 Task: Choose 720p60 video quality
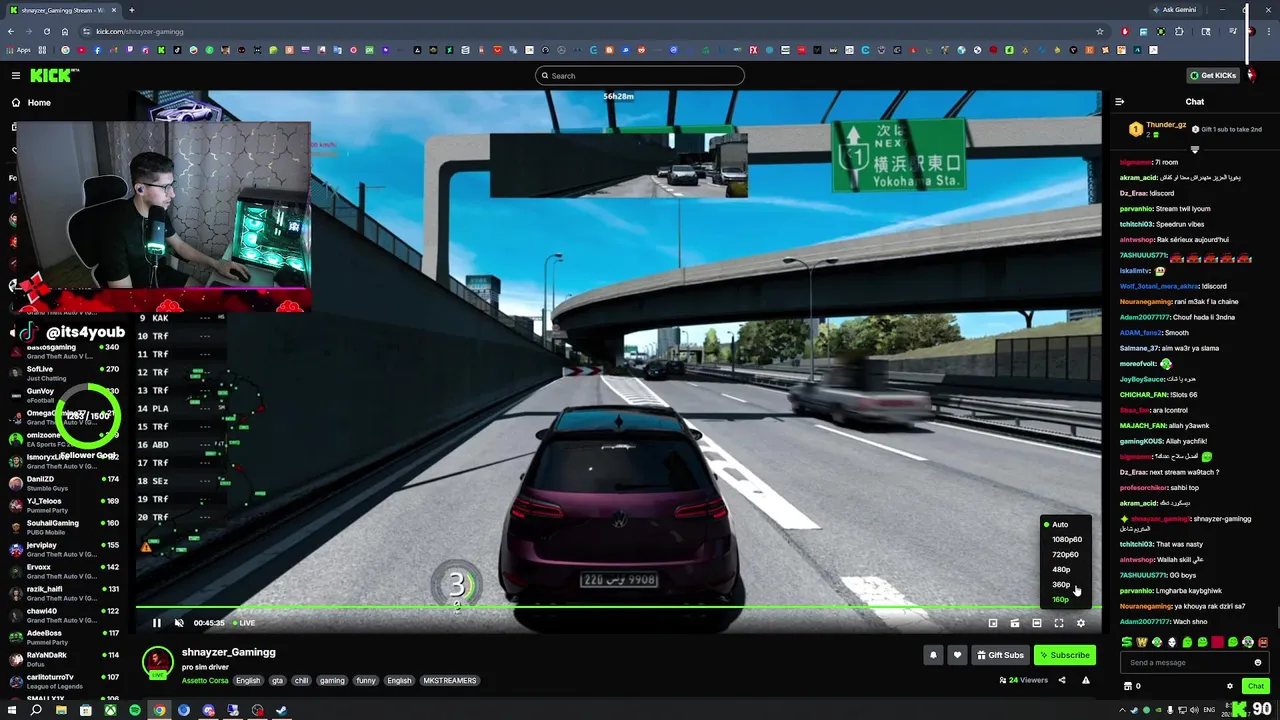click(1065, 554)
